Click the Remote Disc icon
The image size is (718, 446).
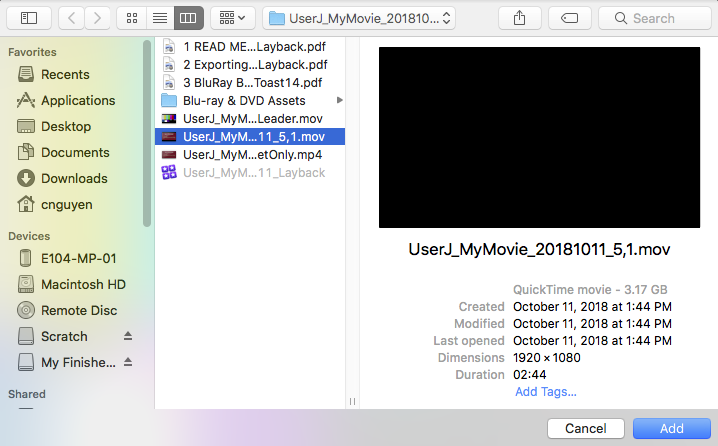point(26,310)
